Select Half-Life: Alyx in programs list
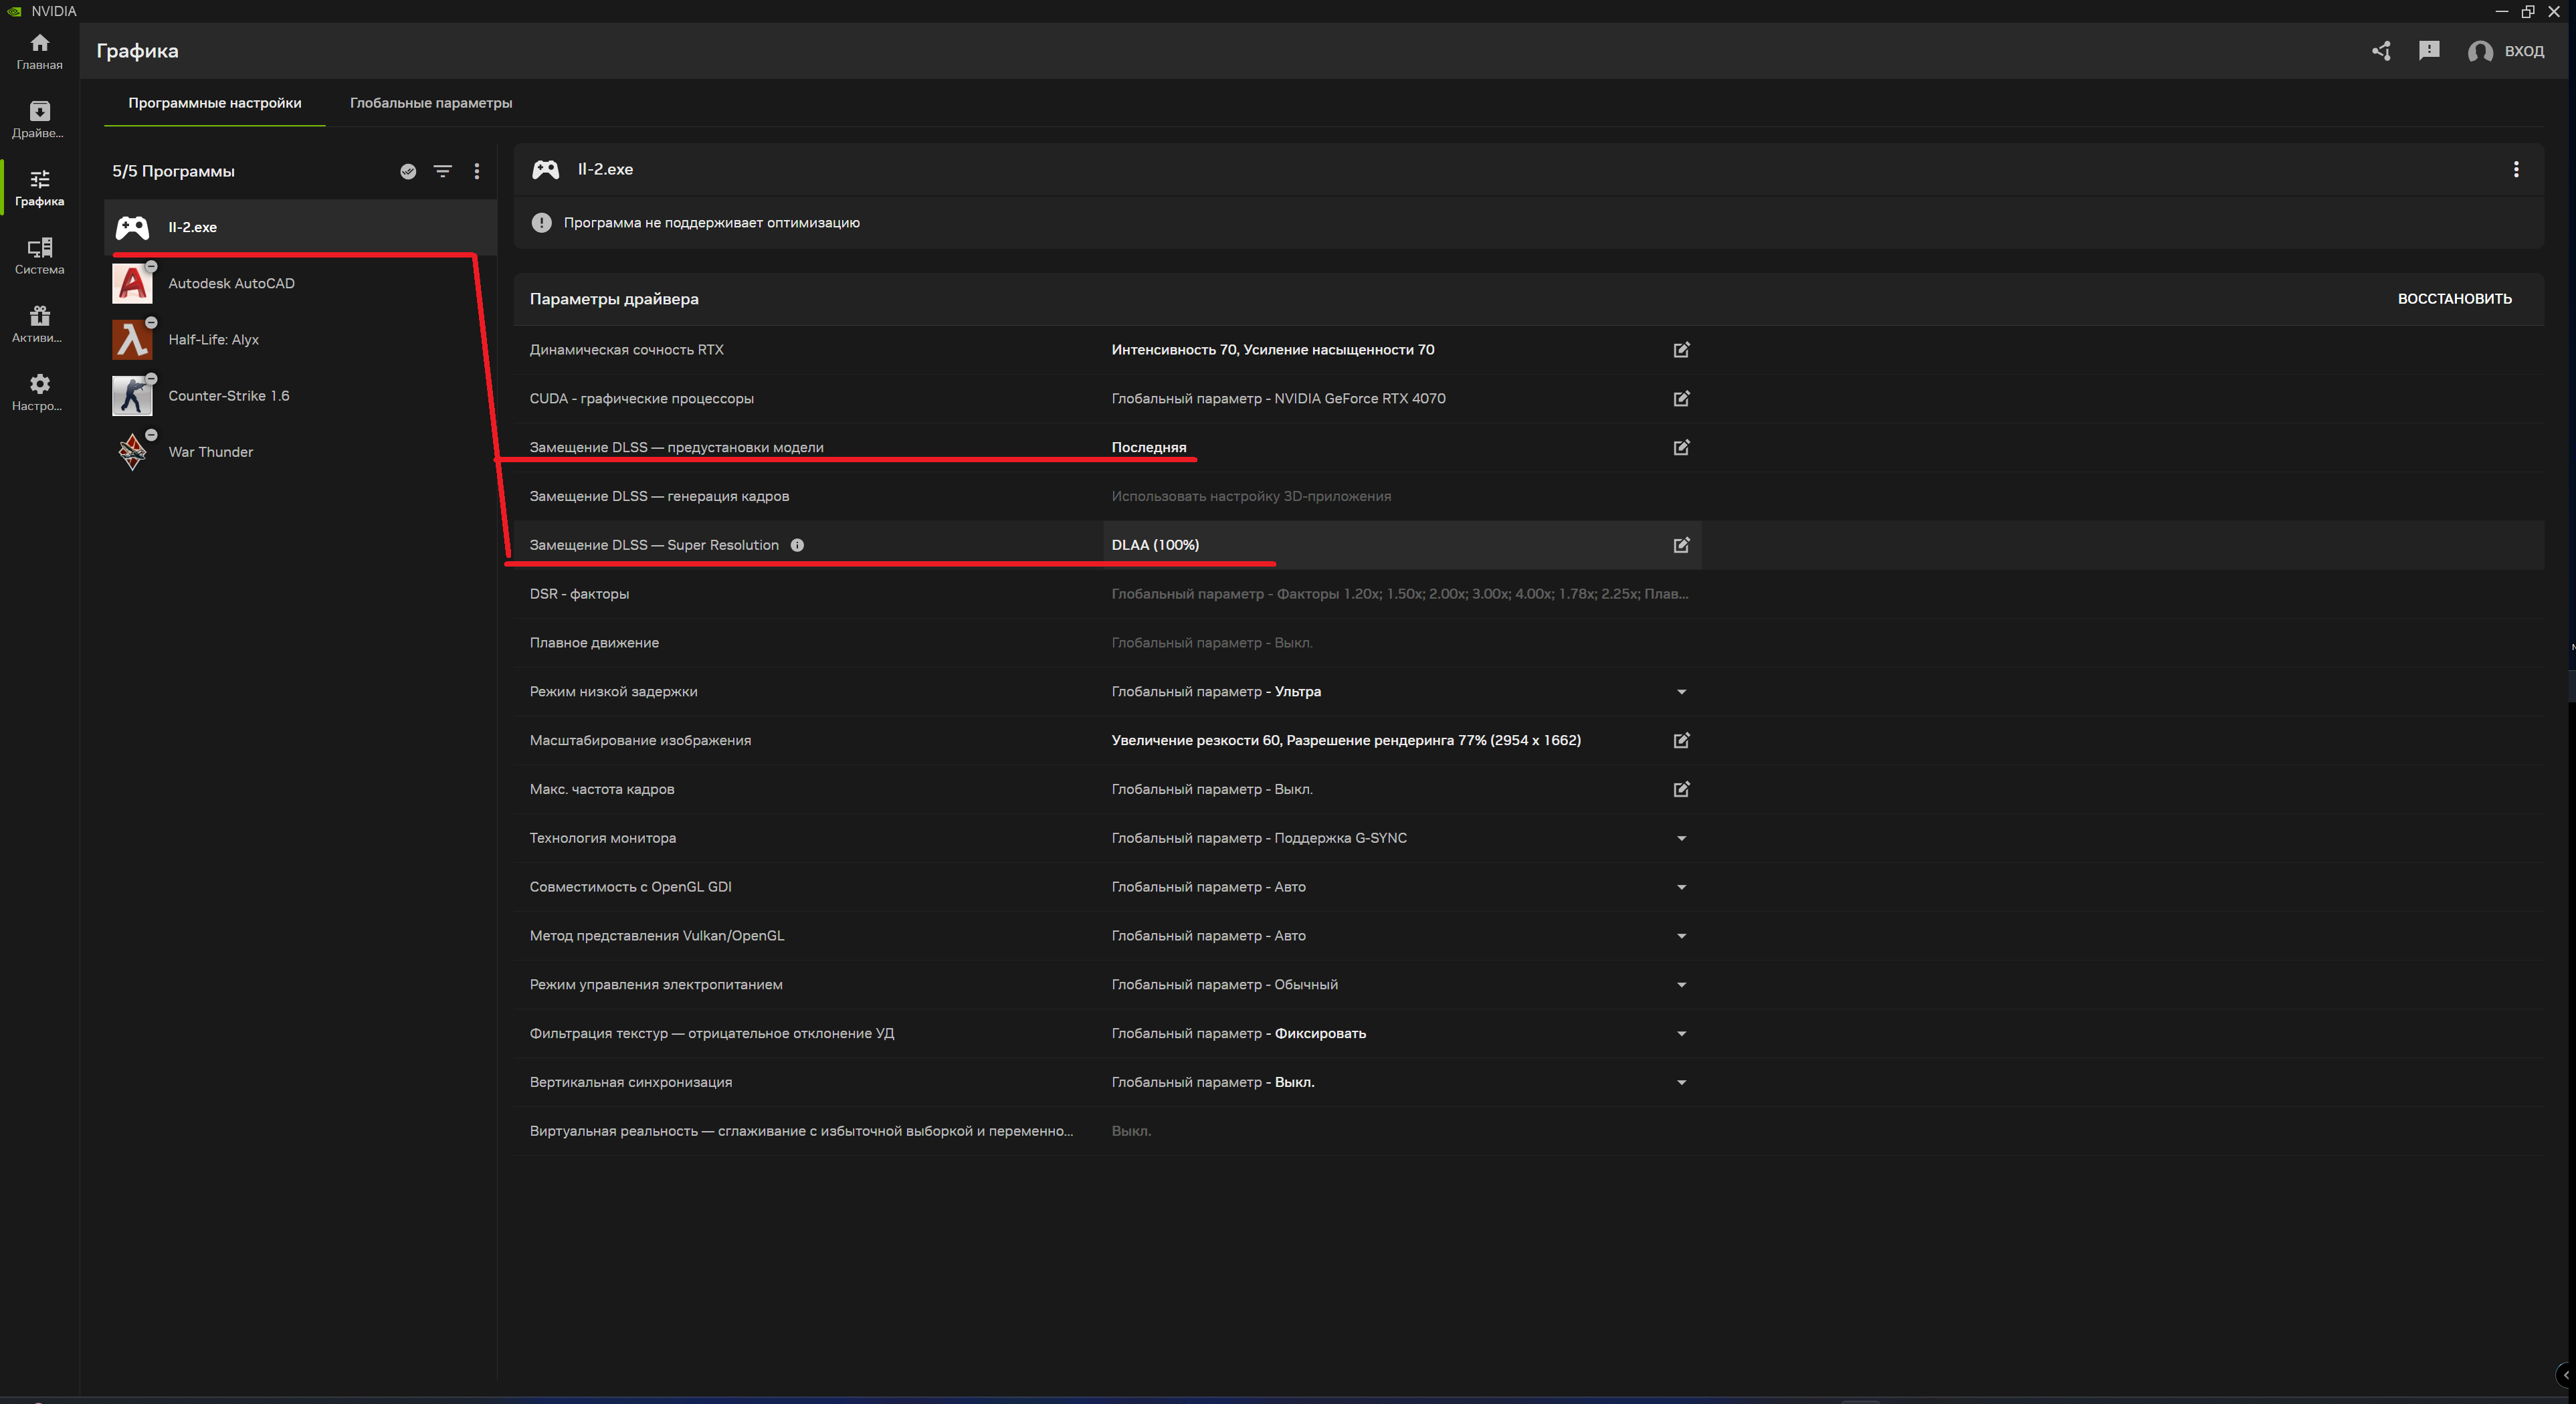The width and height of the screenshot is (2576, 1404). (300, 339)
